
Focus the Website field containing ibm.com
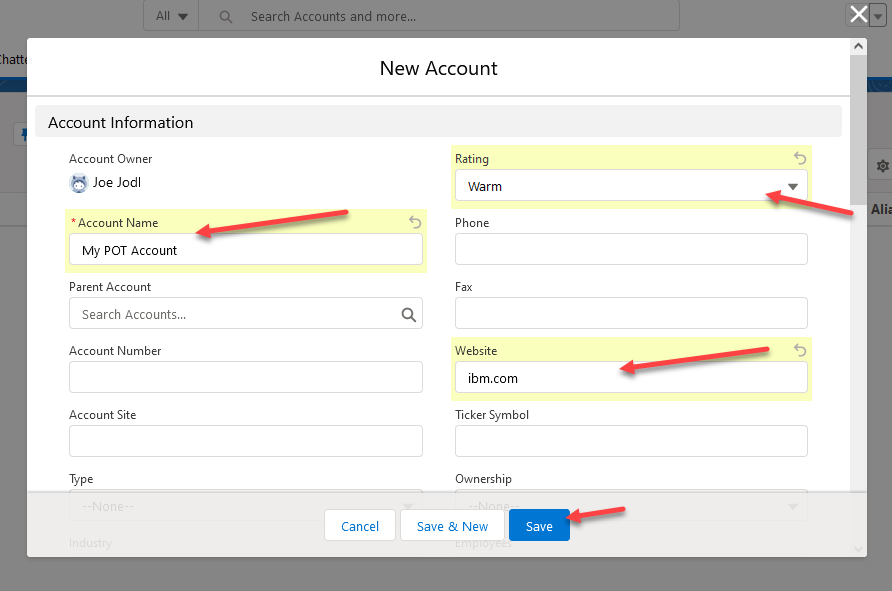coord(630,378)
